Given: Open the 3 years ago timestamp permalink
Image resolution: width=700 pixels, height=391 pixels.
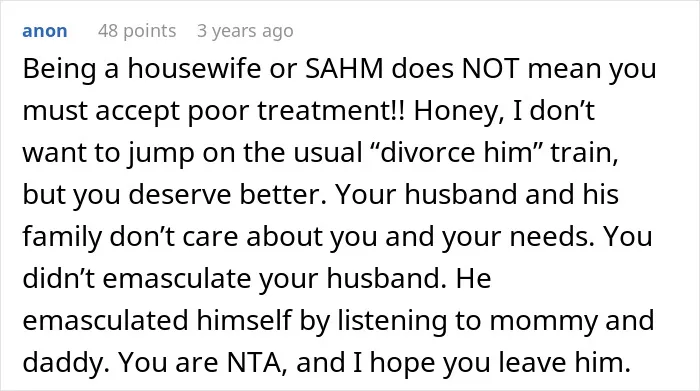Looking at the screenshot, I should tap(245, 31).
